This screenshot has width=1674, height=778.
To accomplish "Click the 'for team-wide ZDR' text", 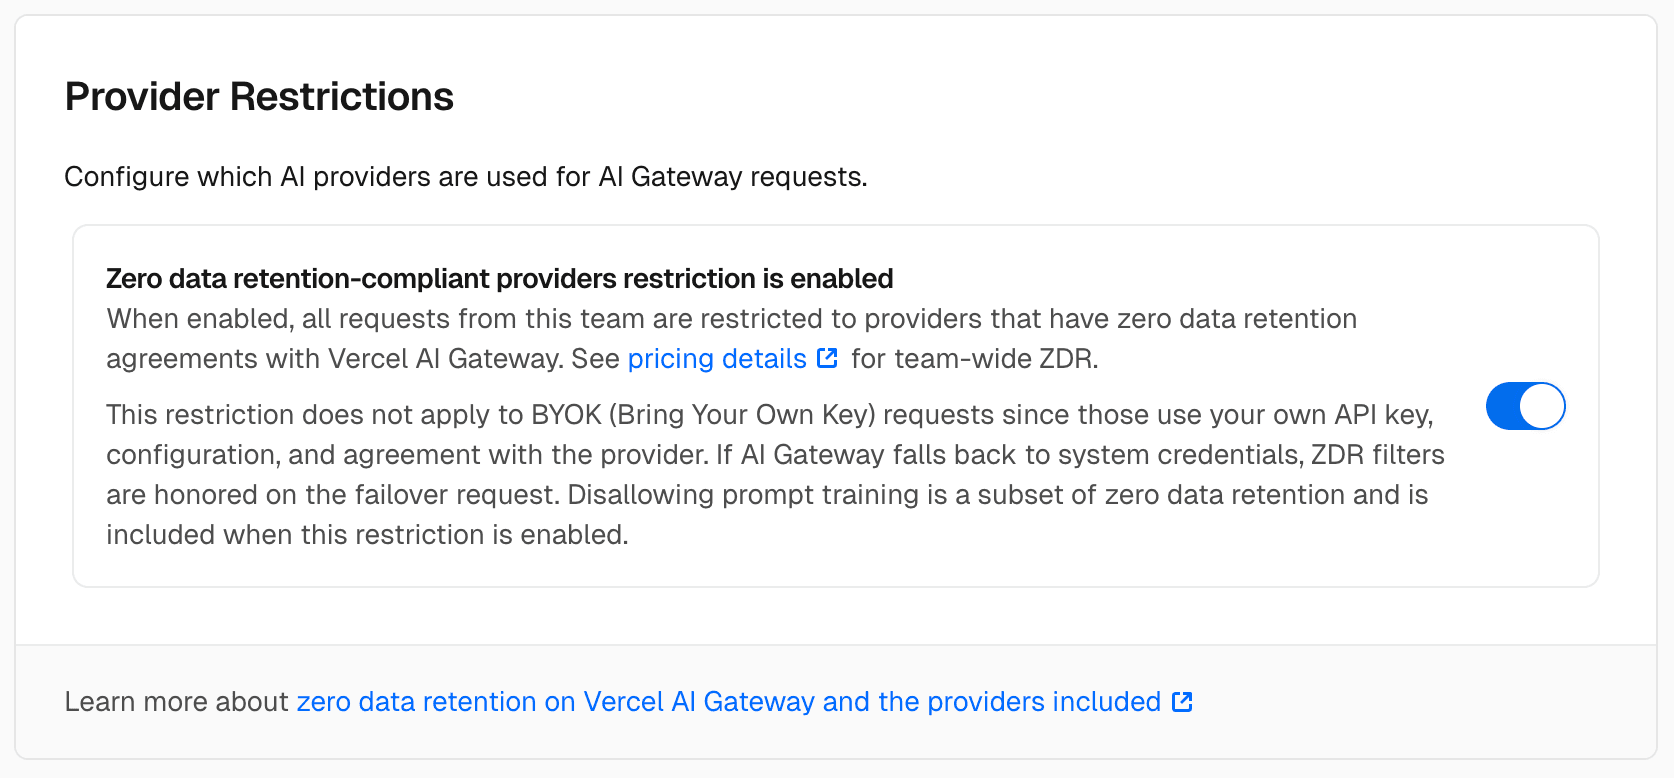I will click(x=974, y=359).
